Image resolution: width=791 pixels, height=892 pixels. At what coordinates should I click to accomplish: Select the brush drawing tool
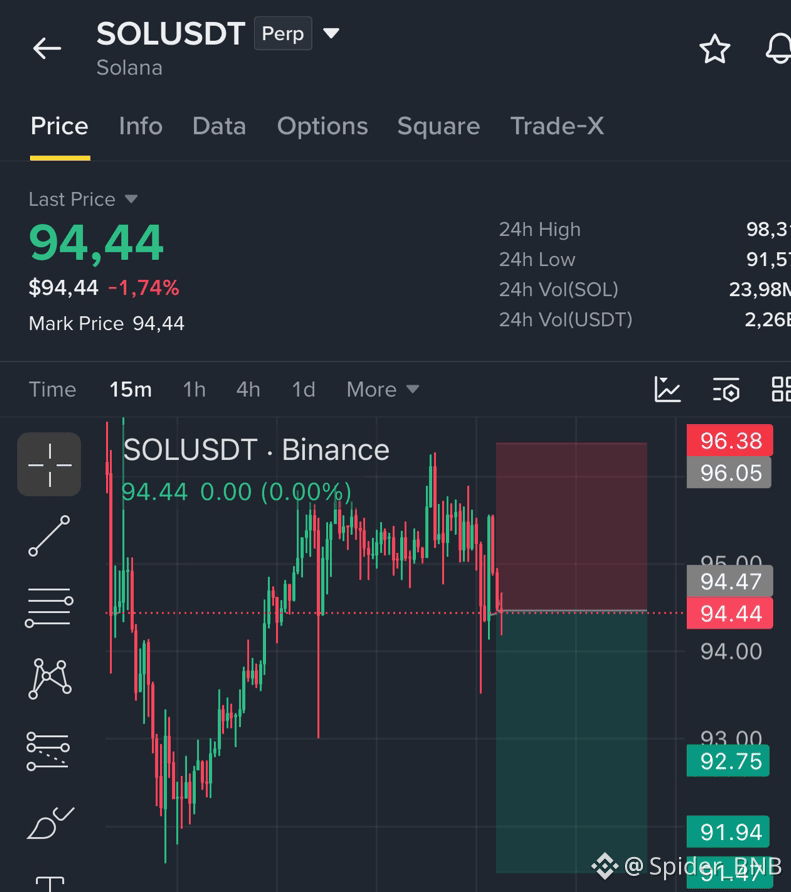(x=50, y=823)
